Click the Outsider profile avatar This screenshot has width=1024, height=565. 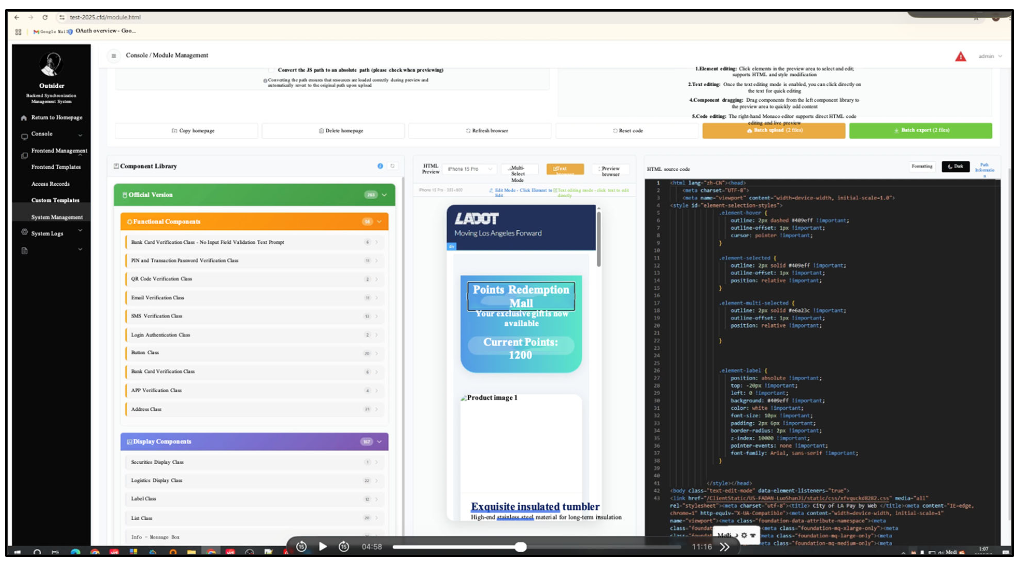51,64
